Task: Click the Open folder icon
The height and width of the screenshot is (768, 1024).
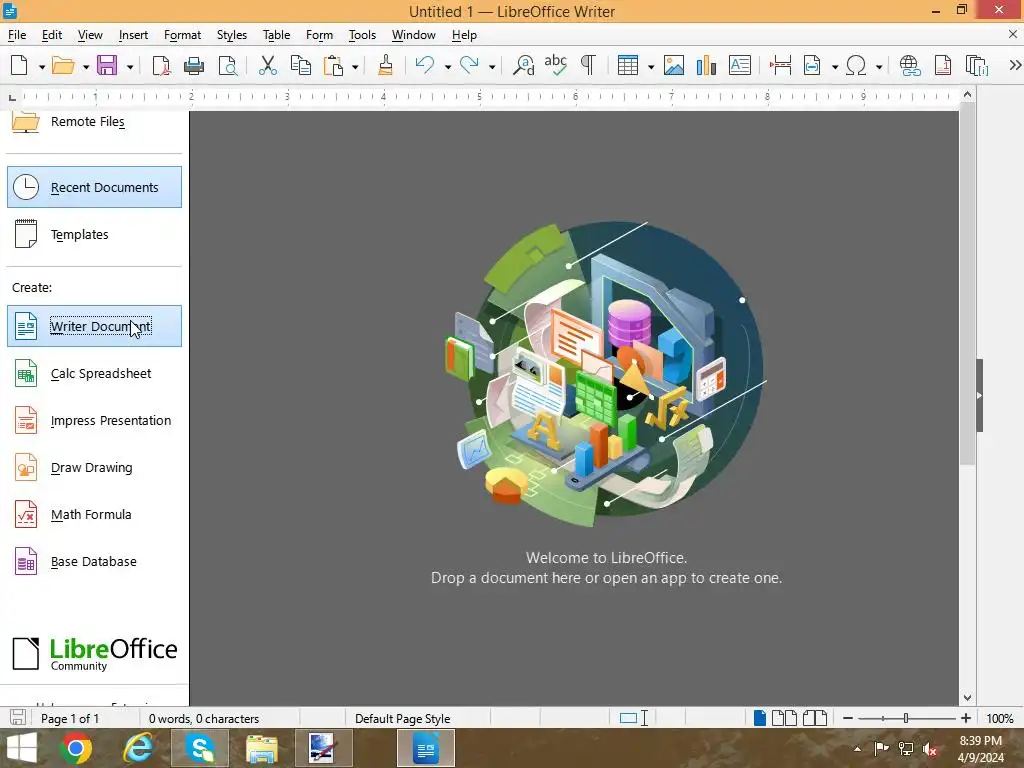Action: 63,65
